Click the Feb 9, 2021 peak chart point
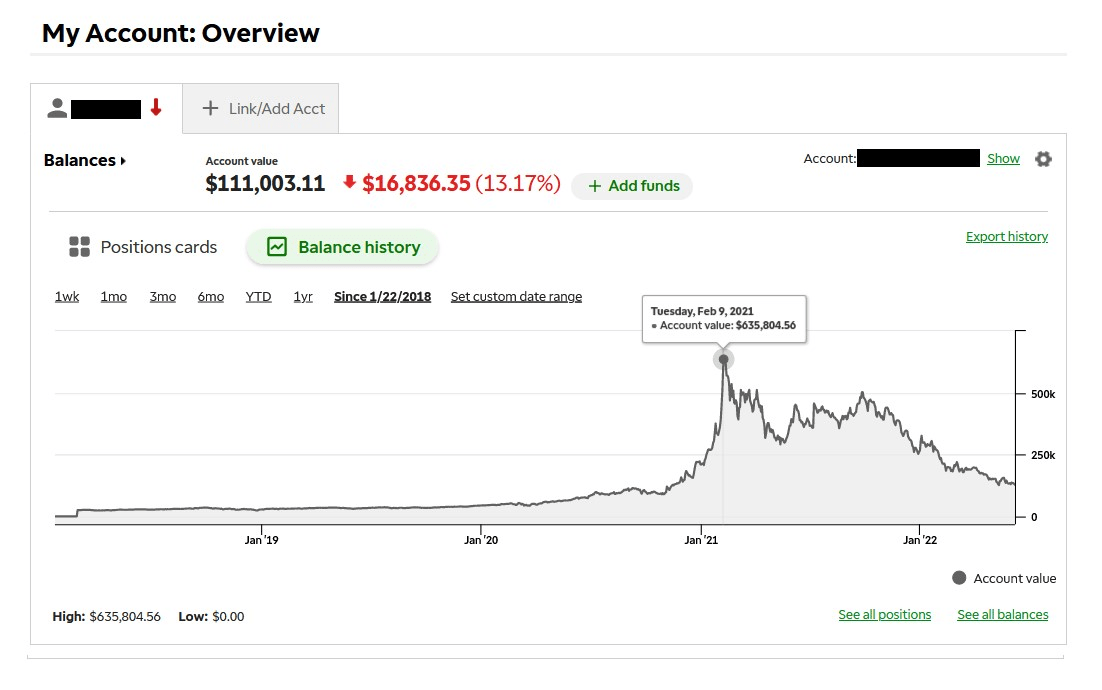Viewport: 1102px width, 690px height. tap(723, 359)
